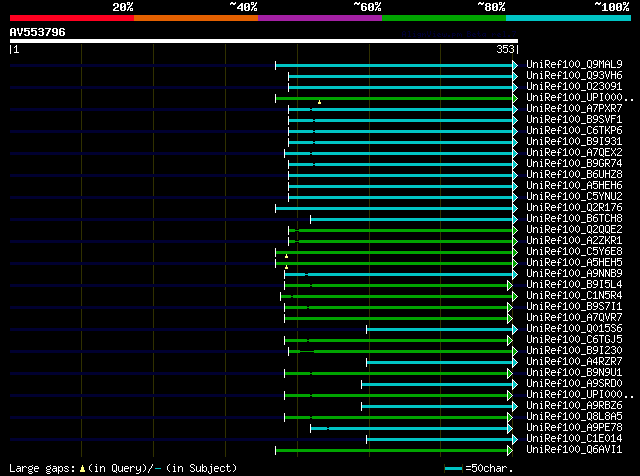This screenshot has width=640, height=476.
Task: Select the UniRef100_Q8L8A5 label
Action: [x=574, y=417]
